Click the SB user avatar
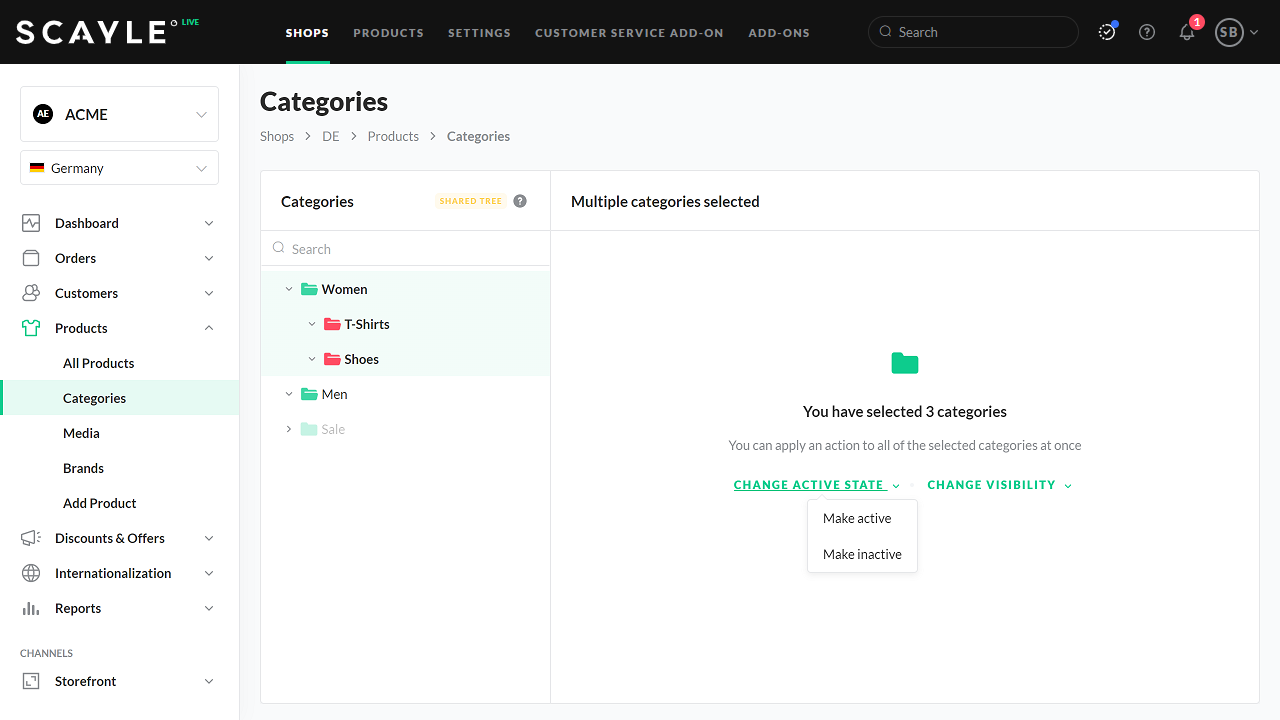Image resolution: width=1280 pixels, height=720 pixels. tap(1228, 32)
